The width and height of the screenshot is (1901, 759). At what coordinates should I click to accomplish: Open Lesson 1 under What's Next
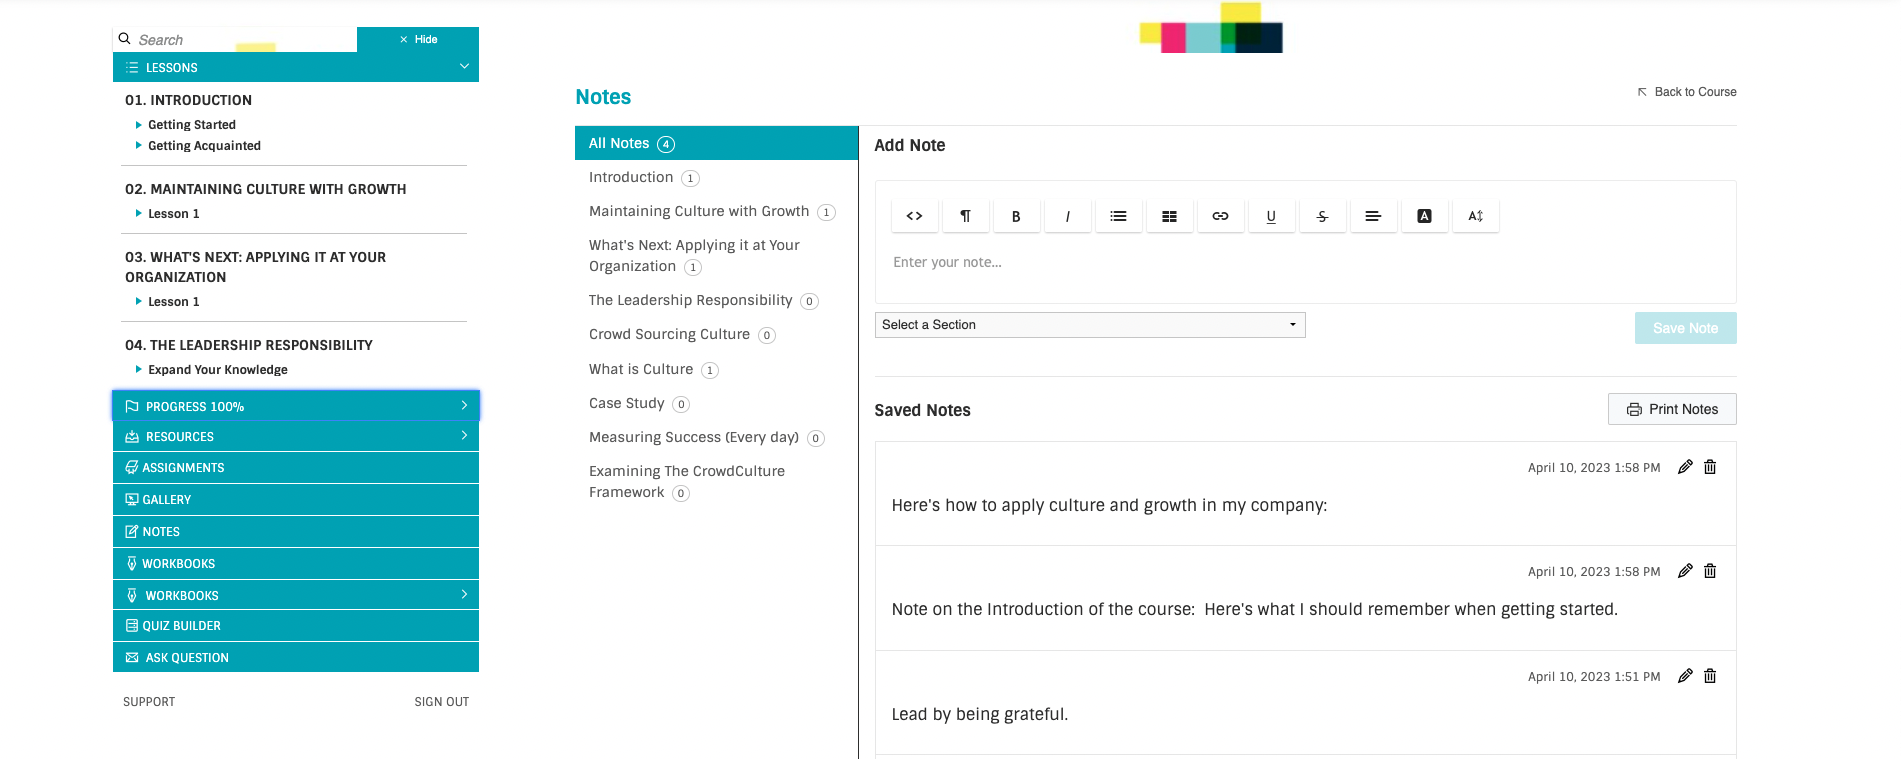173,302
